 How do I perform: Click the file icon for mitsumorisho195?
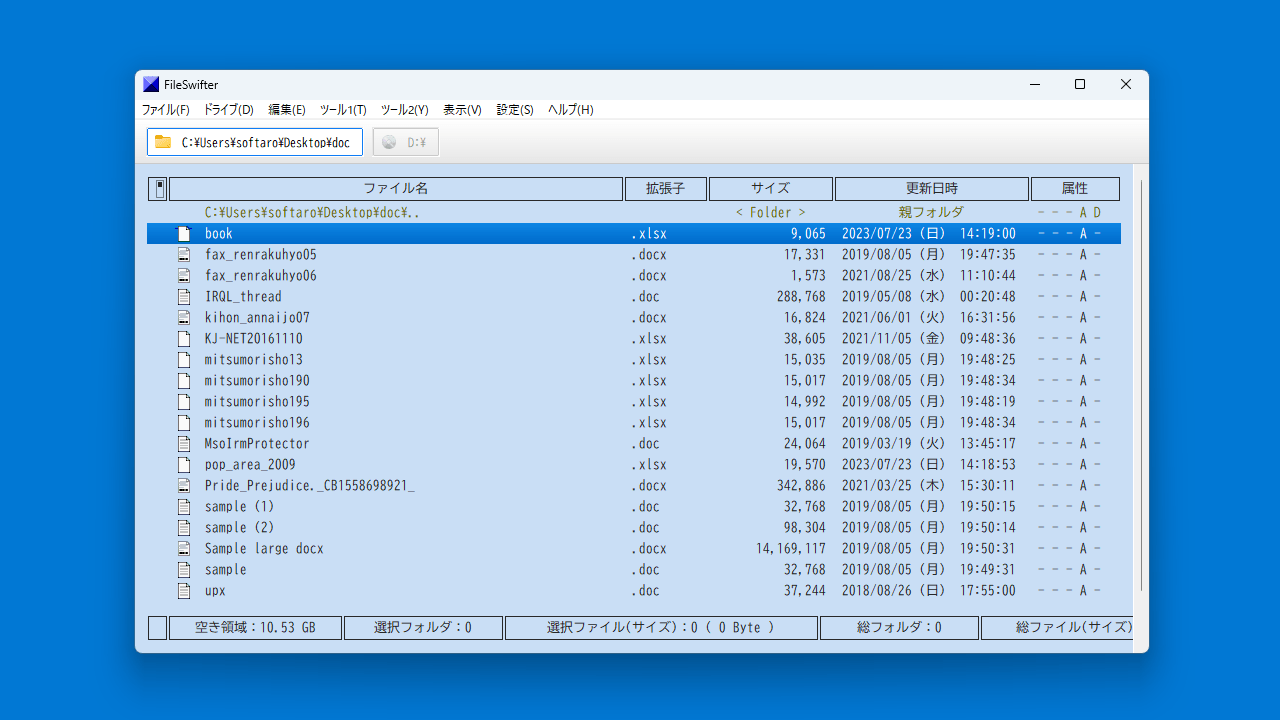(183, 401)
